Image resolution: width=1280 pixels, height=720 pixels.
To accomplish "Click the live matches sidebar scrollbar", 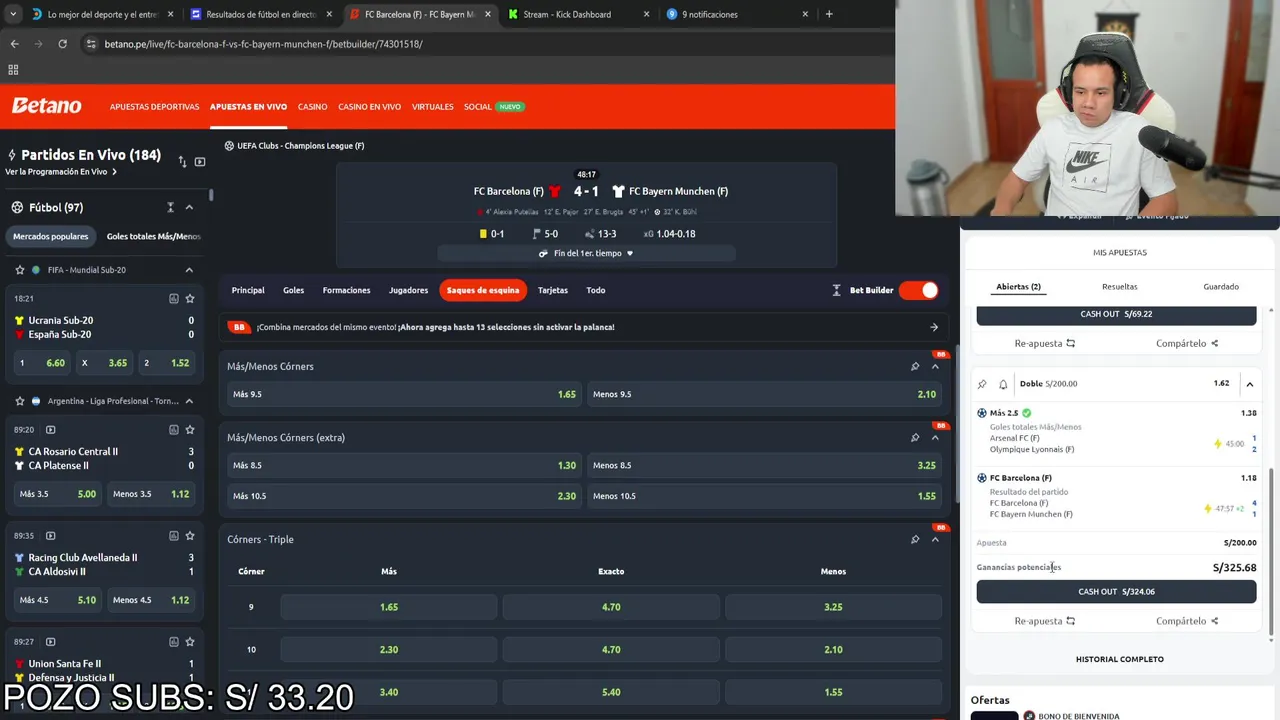I will 211,196.
